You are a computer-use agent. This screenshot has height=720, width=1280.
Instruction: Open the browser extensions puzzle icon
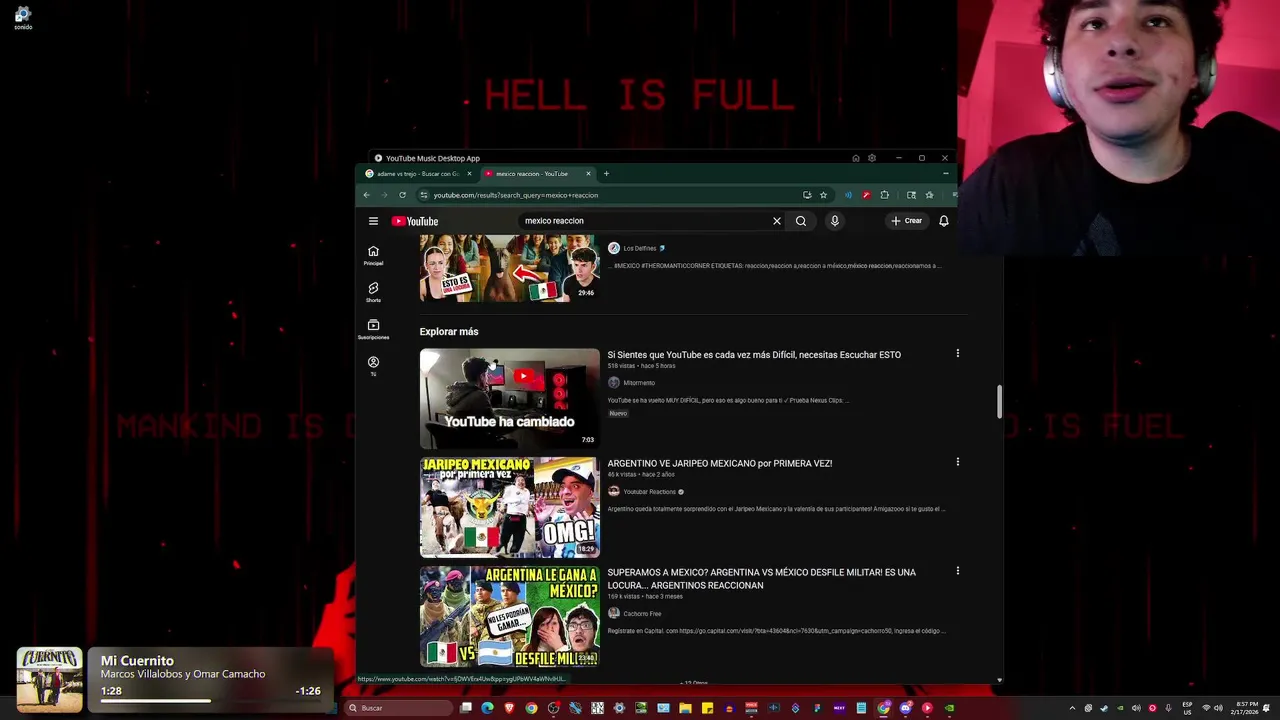884,195
